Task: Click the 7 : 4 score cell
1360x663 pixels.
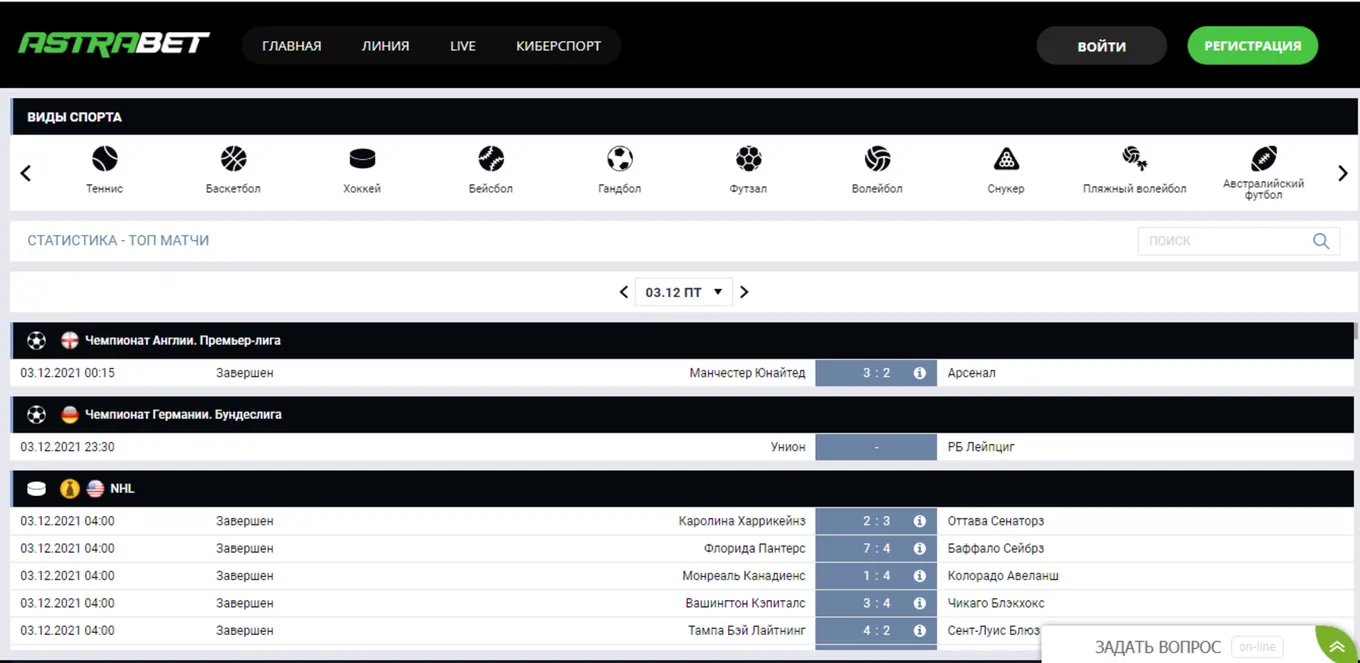Action: 876,548
